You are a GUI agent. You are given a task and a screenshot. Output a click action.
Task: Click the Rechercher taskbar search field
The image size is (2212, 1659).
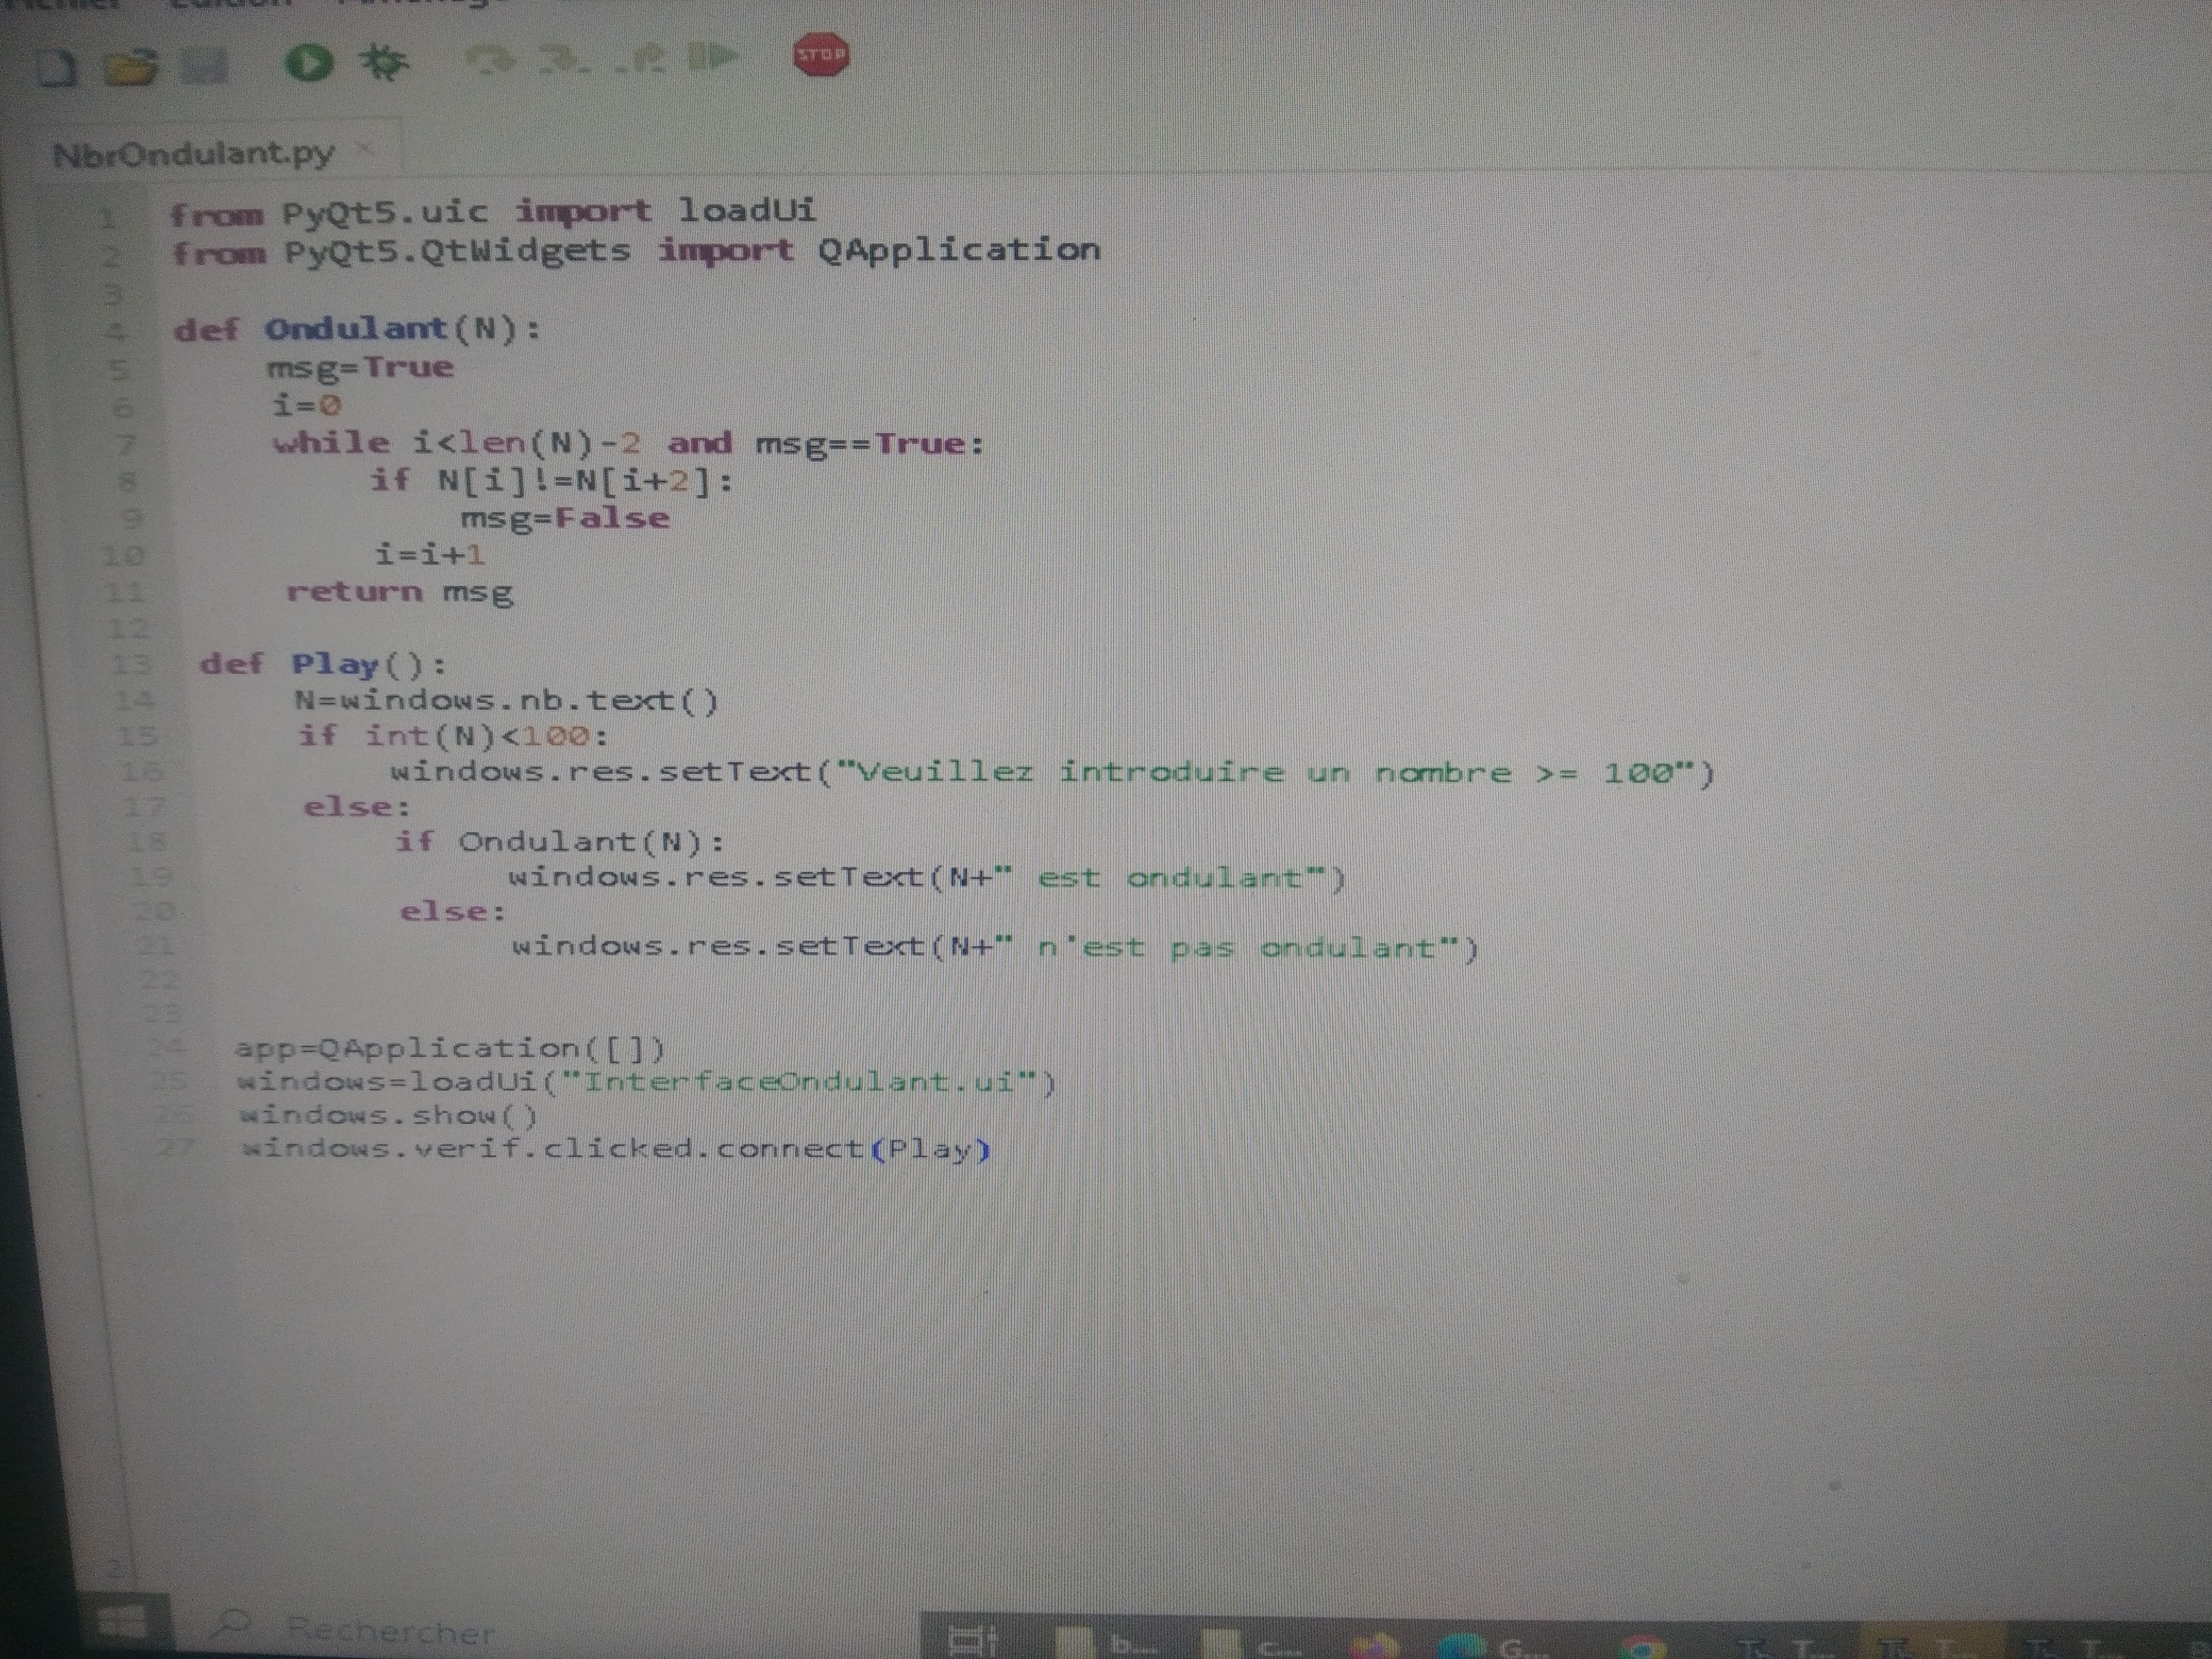tap(390, 1632)
